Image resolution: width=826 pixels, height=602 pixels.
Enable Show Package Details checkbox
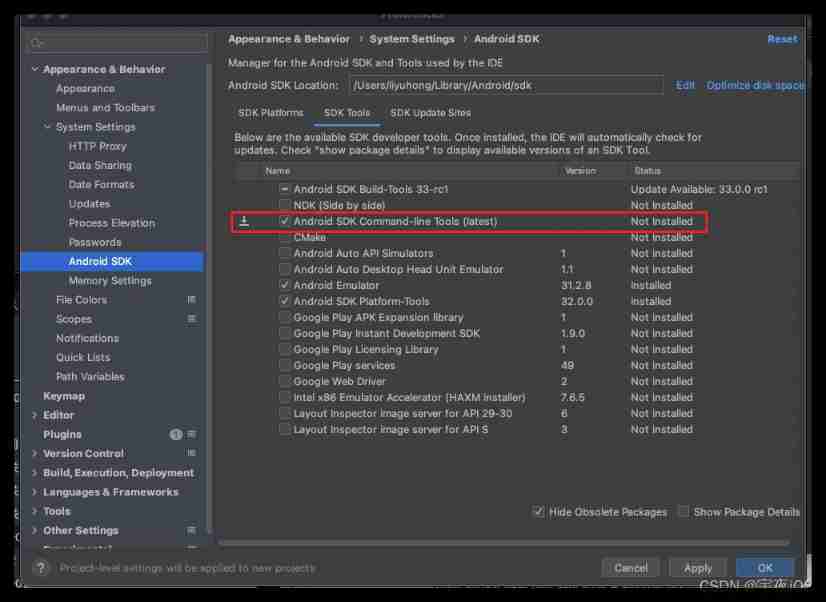pos(683,511)
